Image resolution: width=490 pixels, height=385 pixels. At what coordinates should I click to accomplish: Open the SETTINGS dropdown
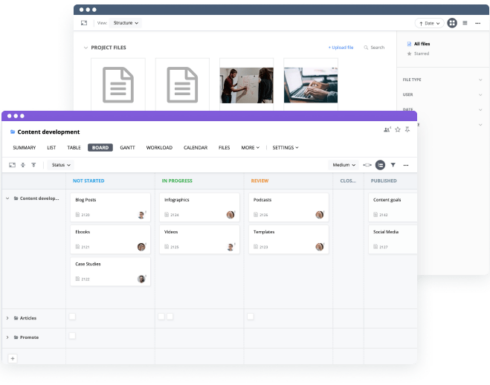[x=285, y=148]
